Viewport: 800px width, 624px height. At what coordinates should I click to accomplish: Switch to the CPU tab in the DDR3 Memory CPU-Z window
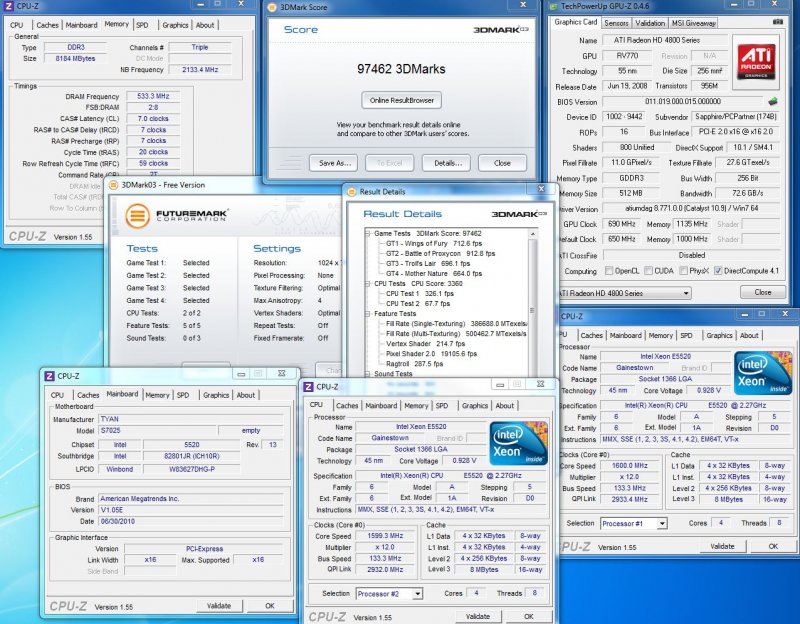[17, 25]
